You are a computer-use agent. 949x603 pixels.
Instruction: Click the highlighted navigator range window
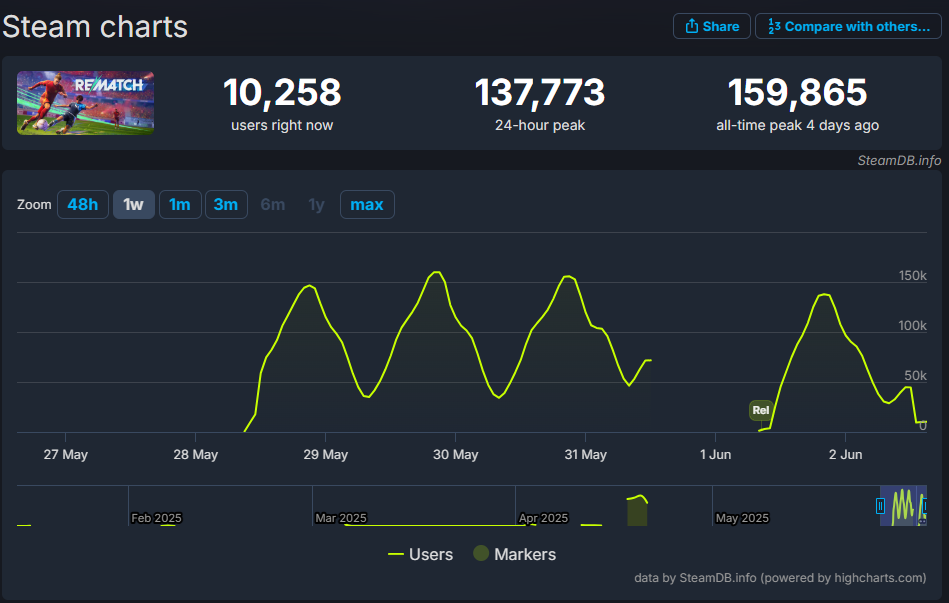coord(903,506)
